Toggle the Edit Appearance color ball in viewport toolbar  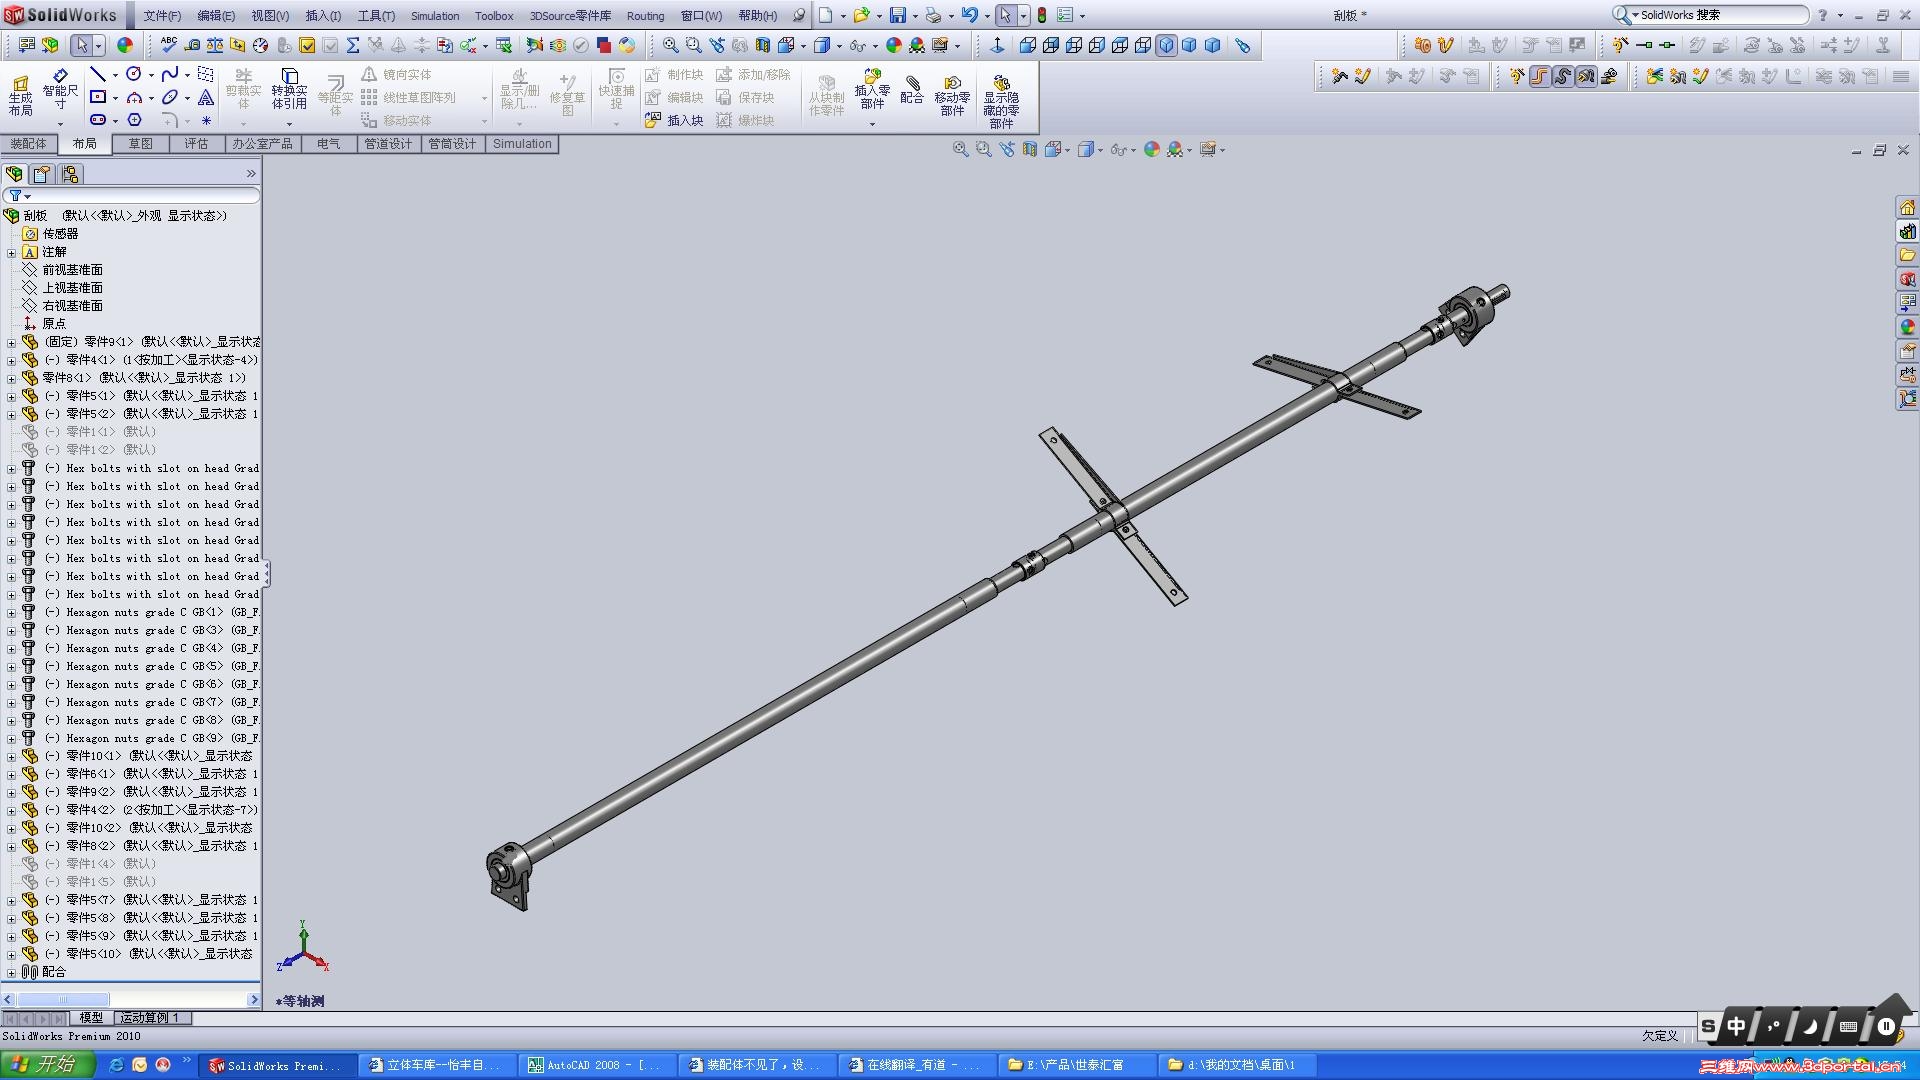tap(1152, 149)
